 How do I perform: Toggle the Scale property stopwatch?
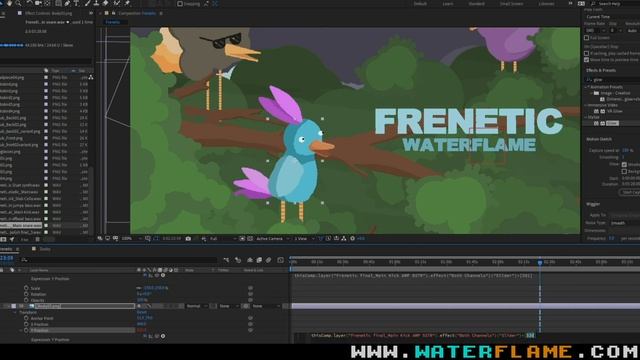pyautogui.click(x=26, y=288)
